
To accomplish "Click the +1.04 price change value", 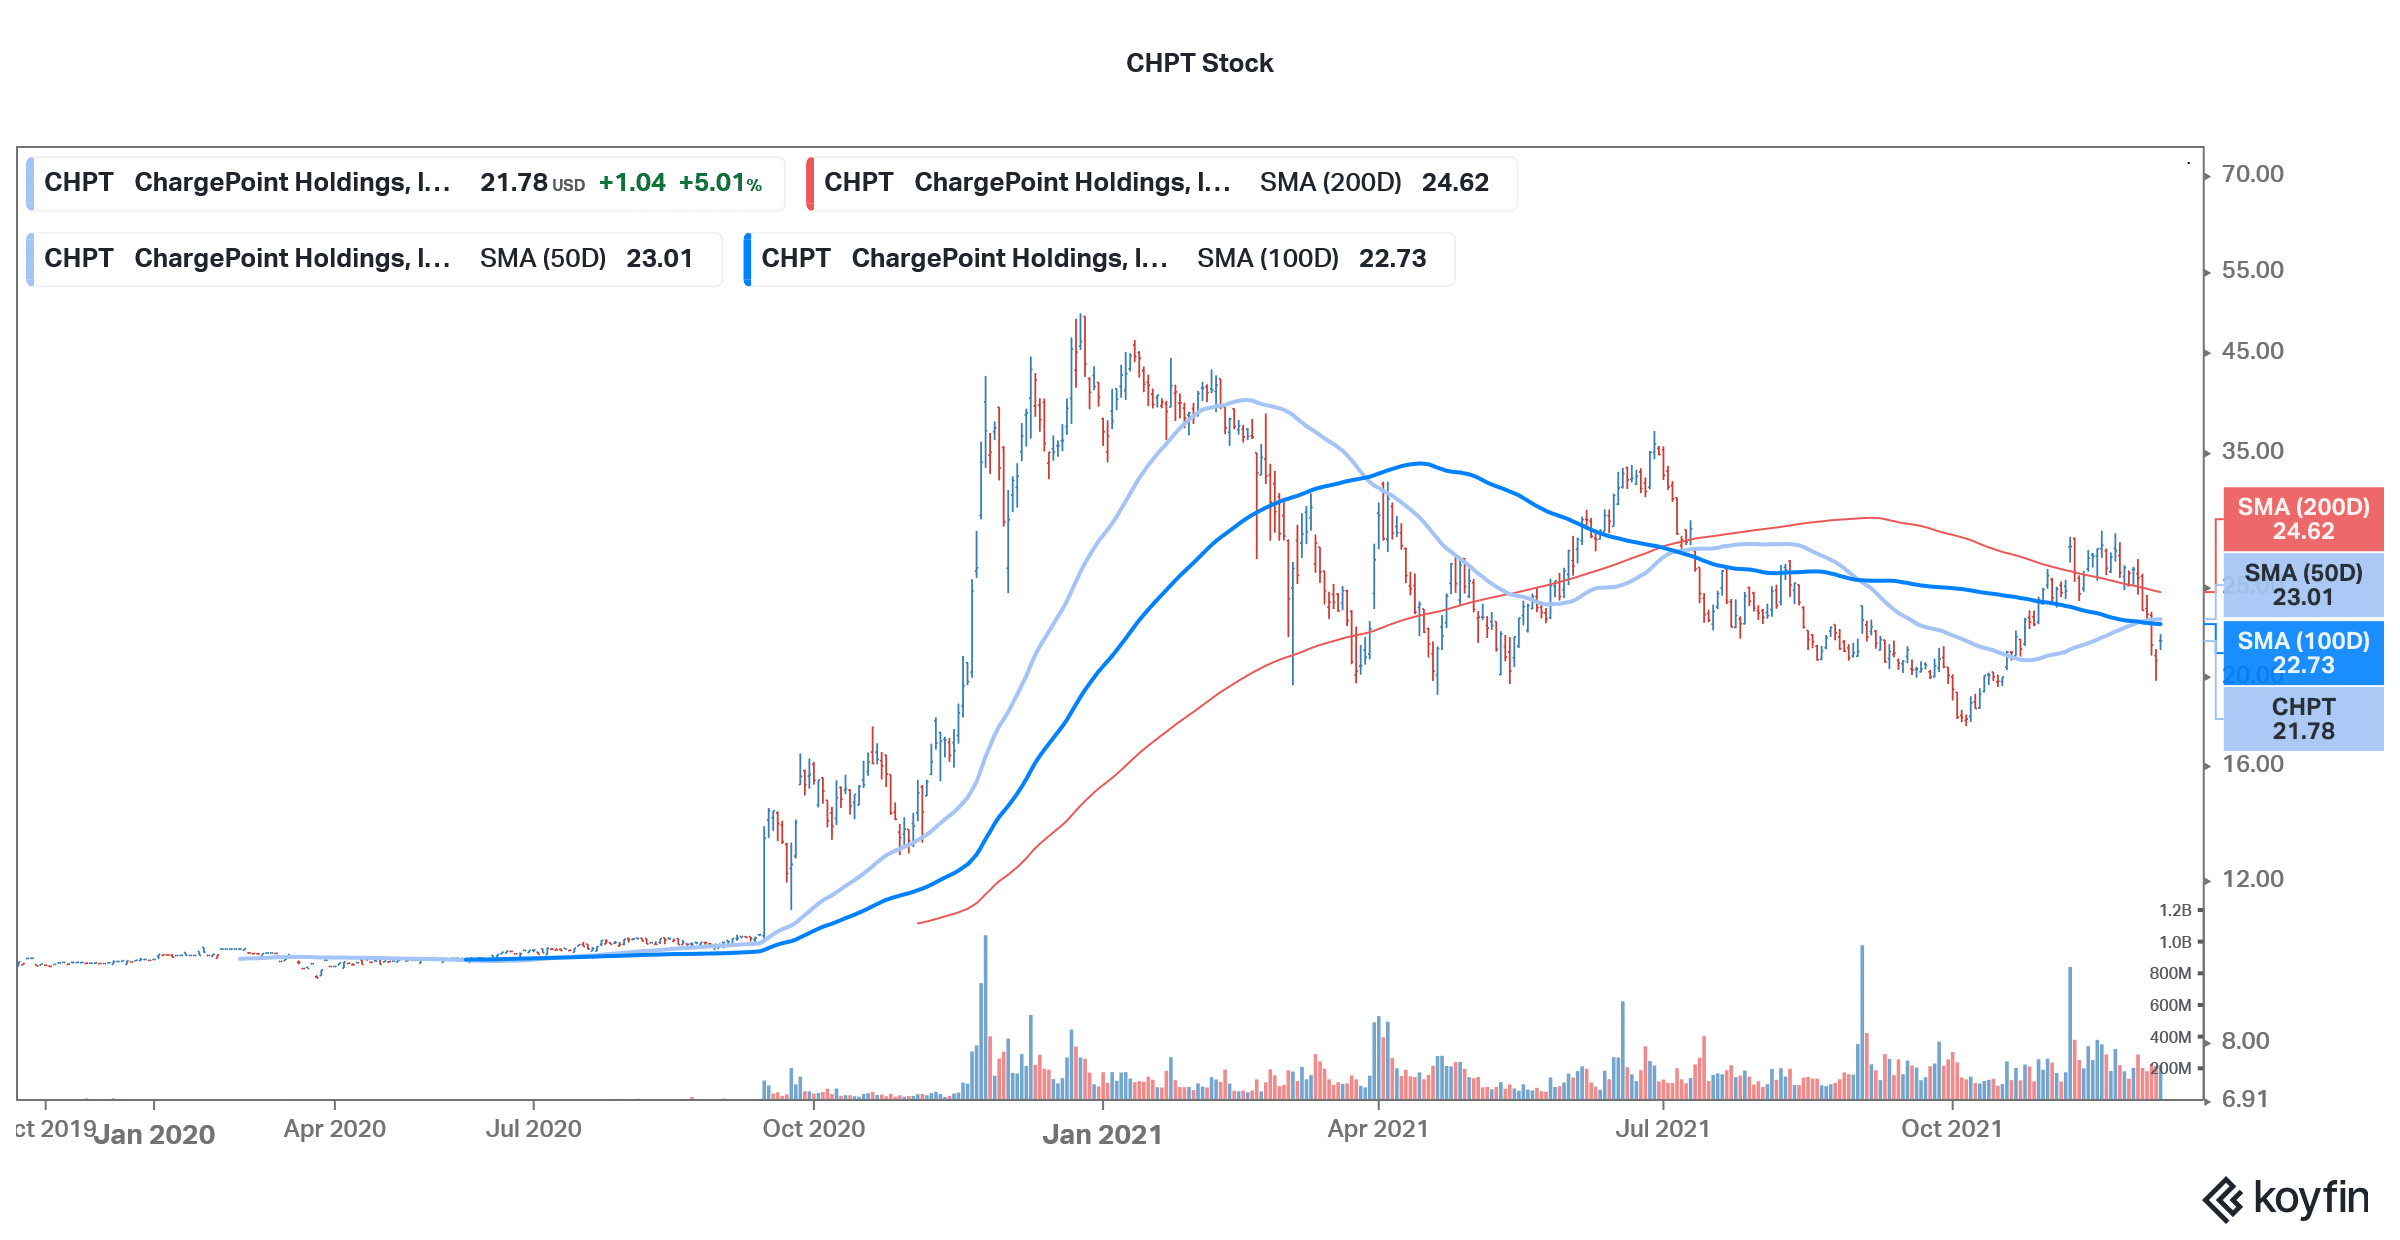I will coord(632,183).
